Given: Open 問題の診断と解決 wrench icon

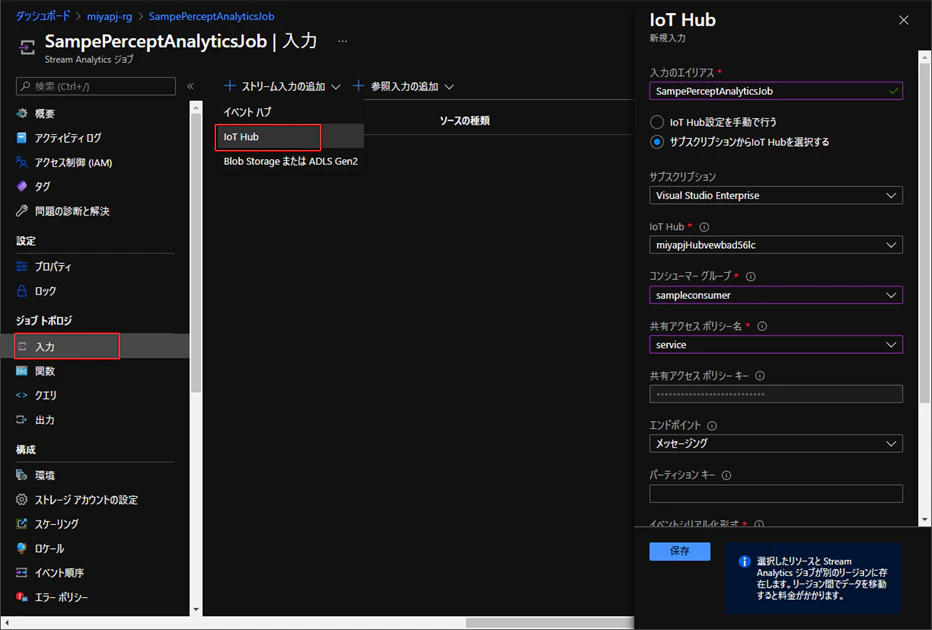Looking at the screenshot, I should [x=22, y=211].
